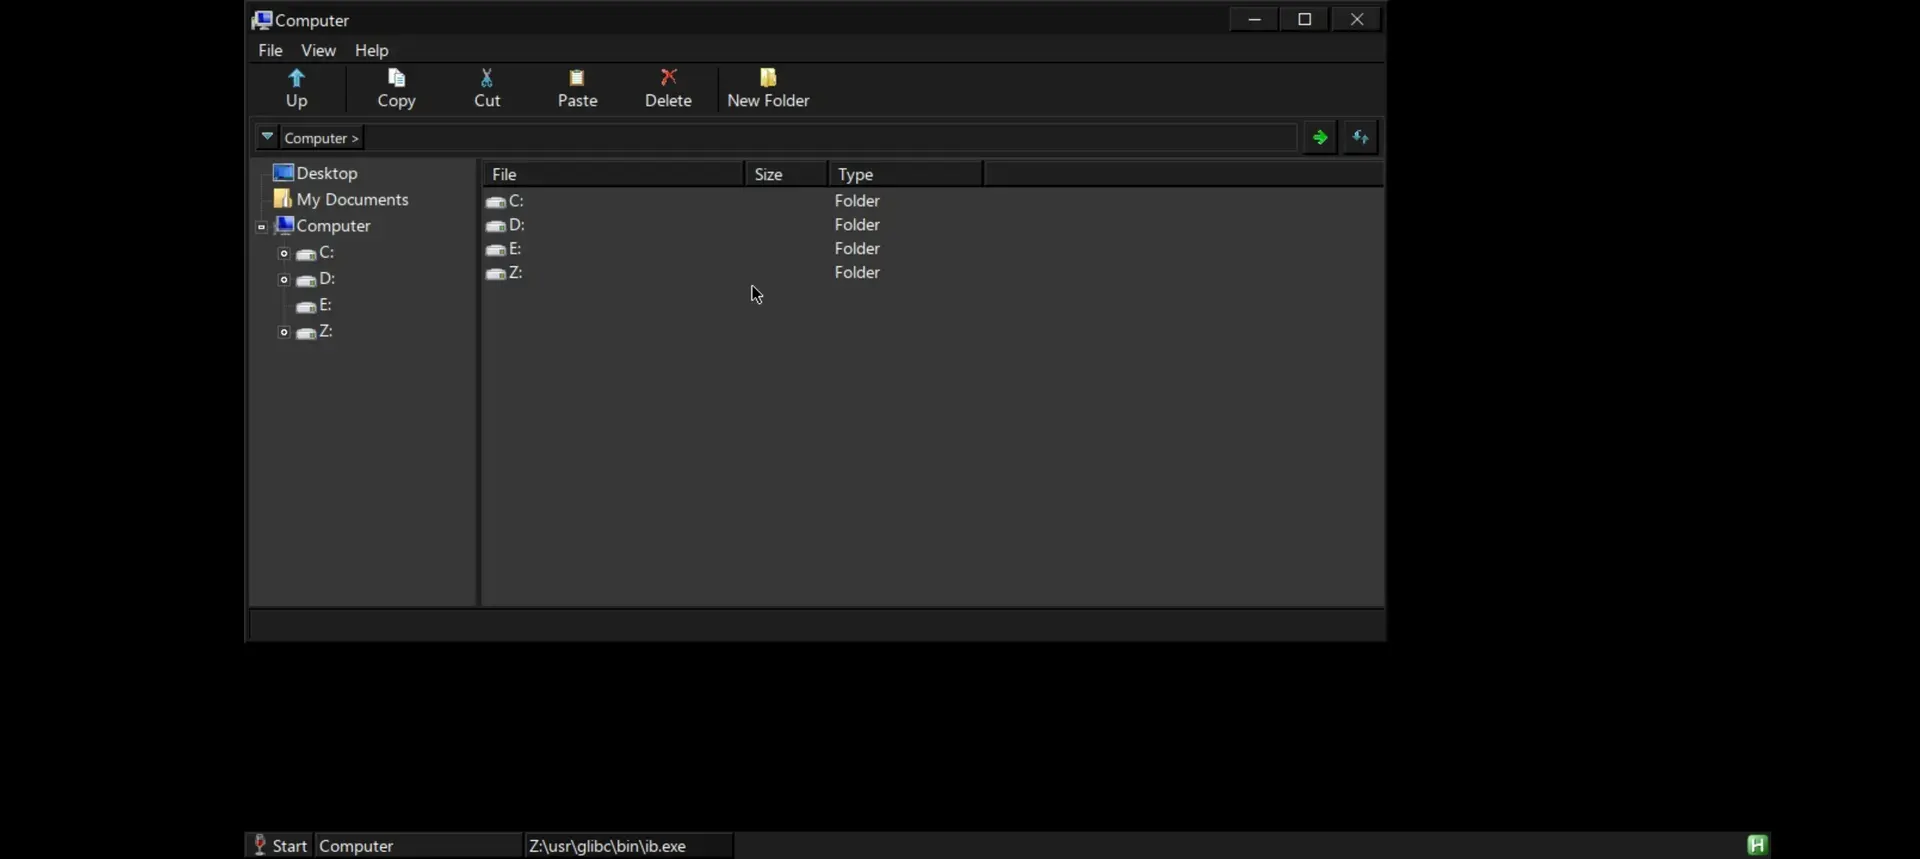This screenshot has height=859, width=1920.
Task: Click Folder type text in C: row
Action: coord(857,201)
